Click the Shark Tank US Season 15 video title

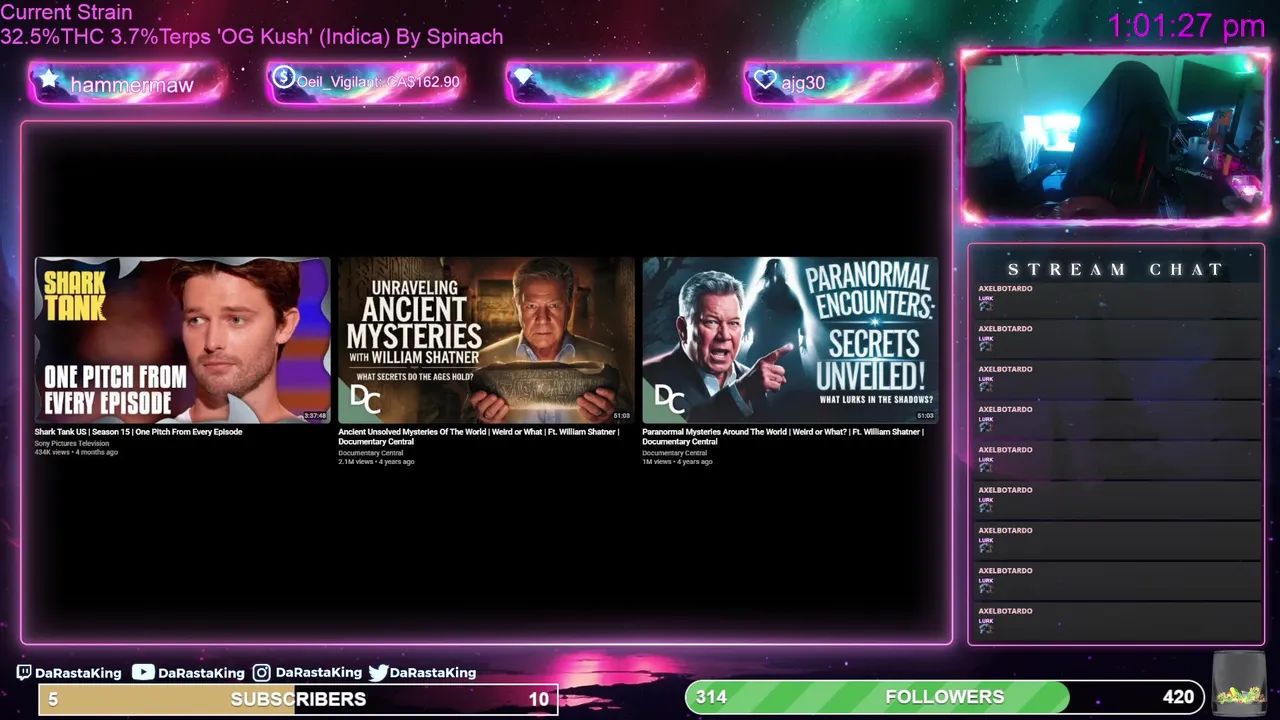pyautogui.click(x=138, y=432)
